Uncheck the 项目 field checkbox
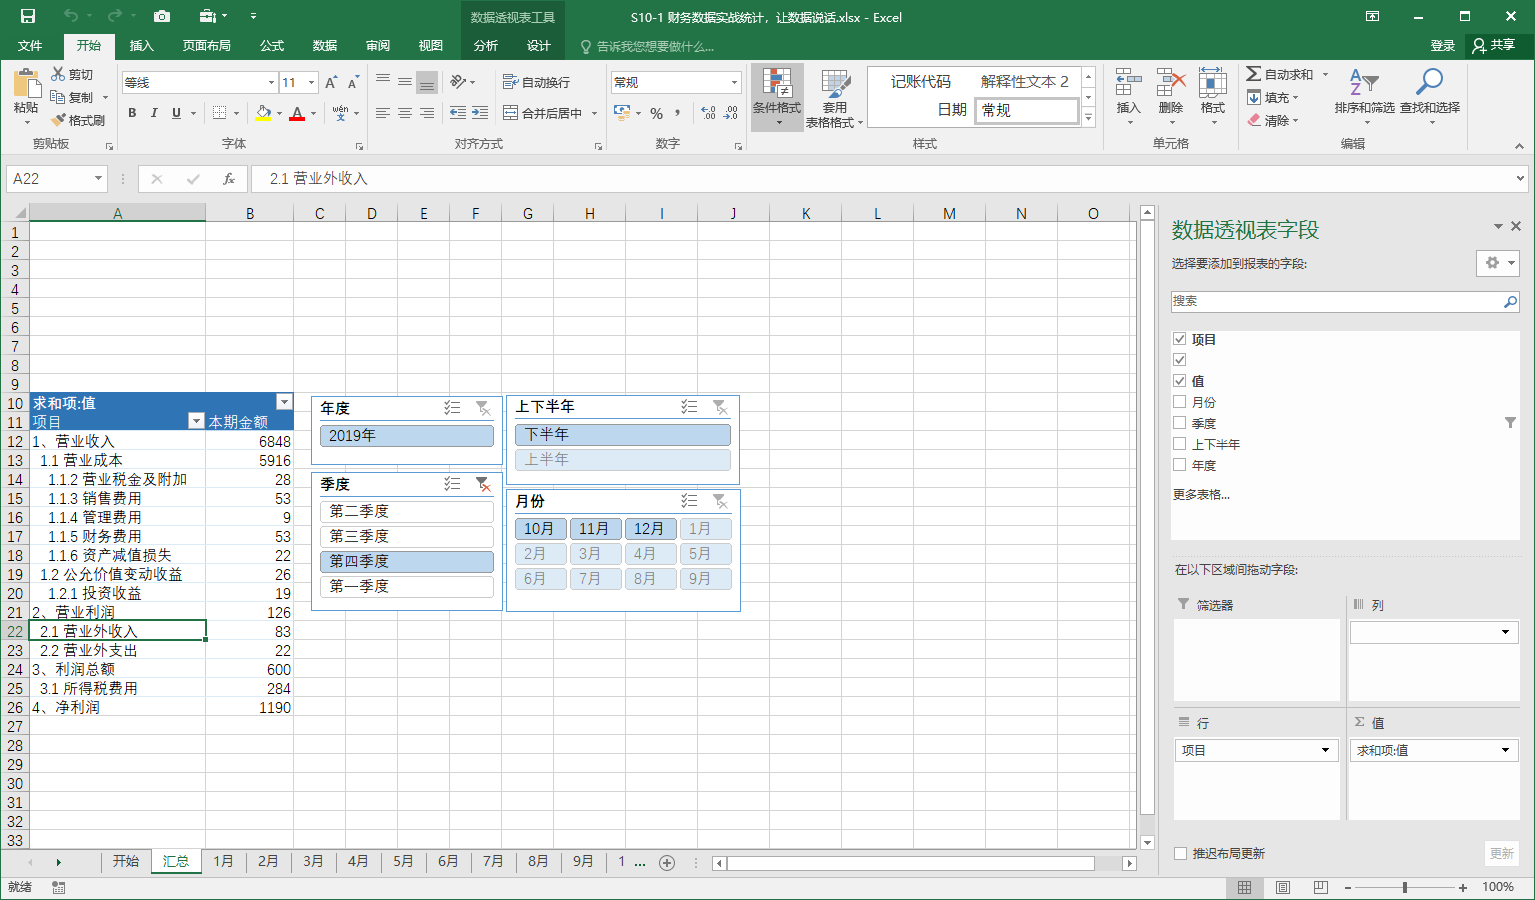This screenshot has width=1535, height=900. [x=1180, y=339]
